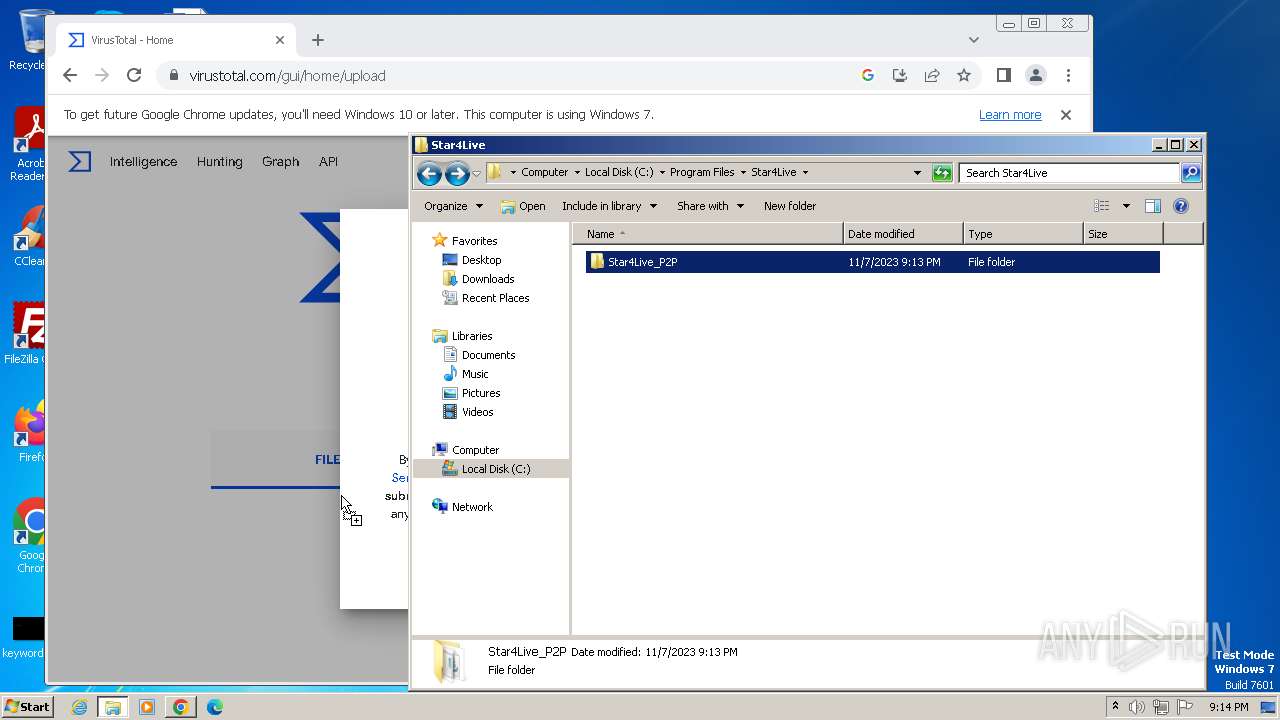1280x720 pixels.
Task: Click New folder in the Explorer toolbar
Action: tap(790, 206)
